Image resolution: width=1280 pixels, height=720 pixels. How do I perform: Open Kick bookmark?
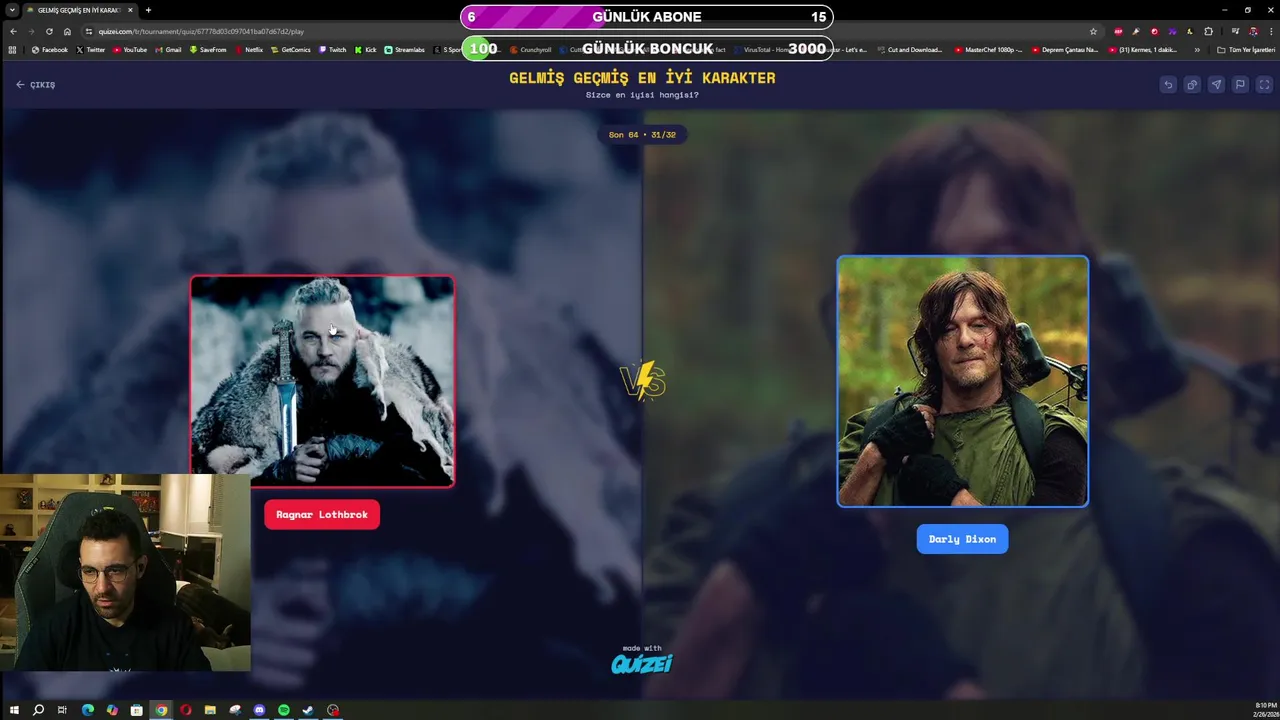(x=365, y=50)
